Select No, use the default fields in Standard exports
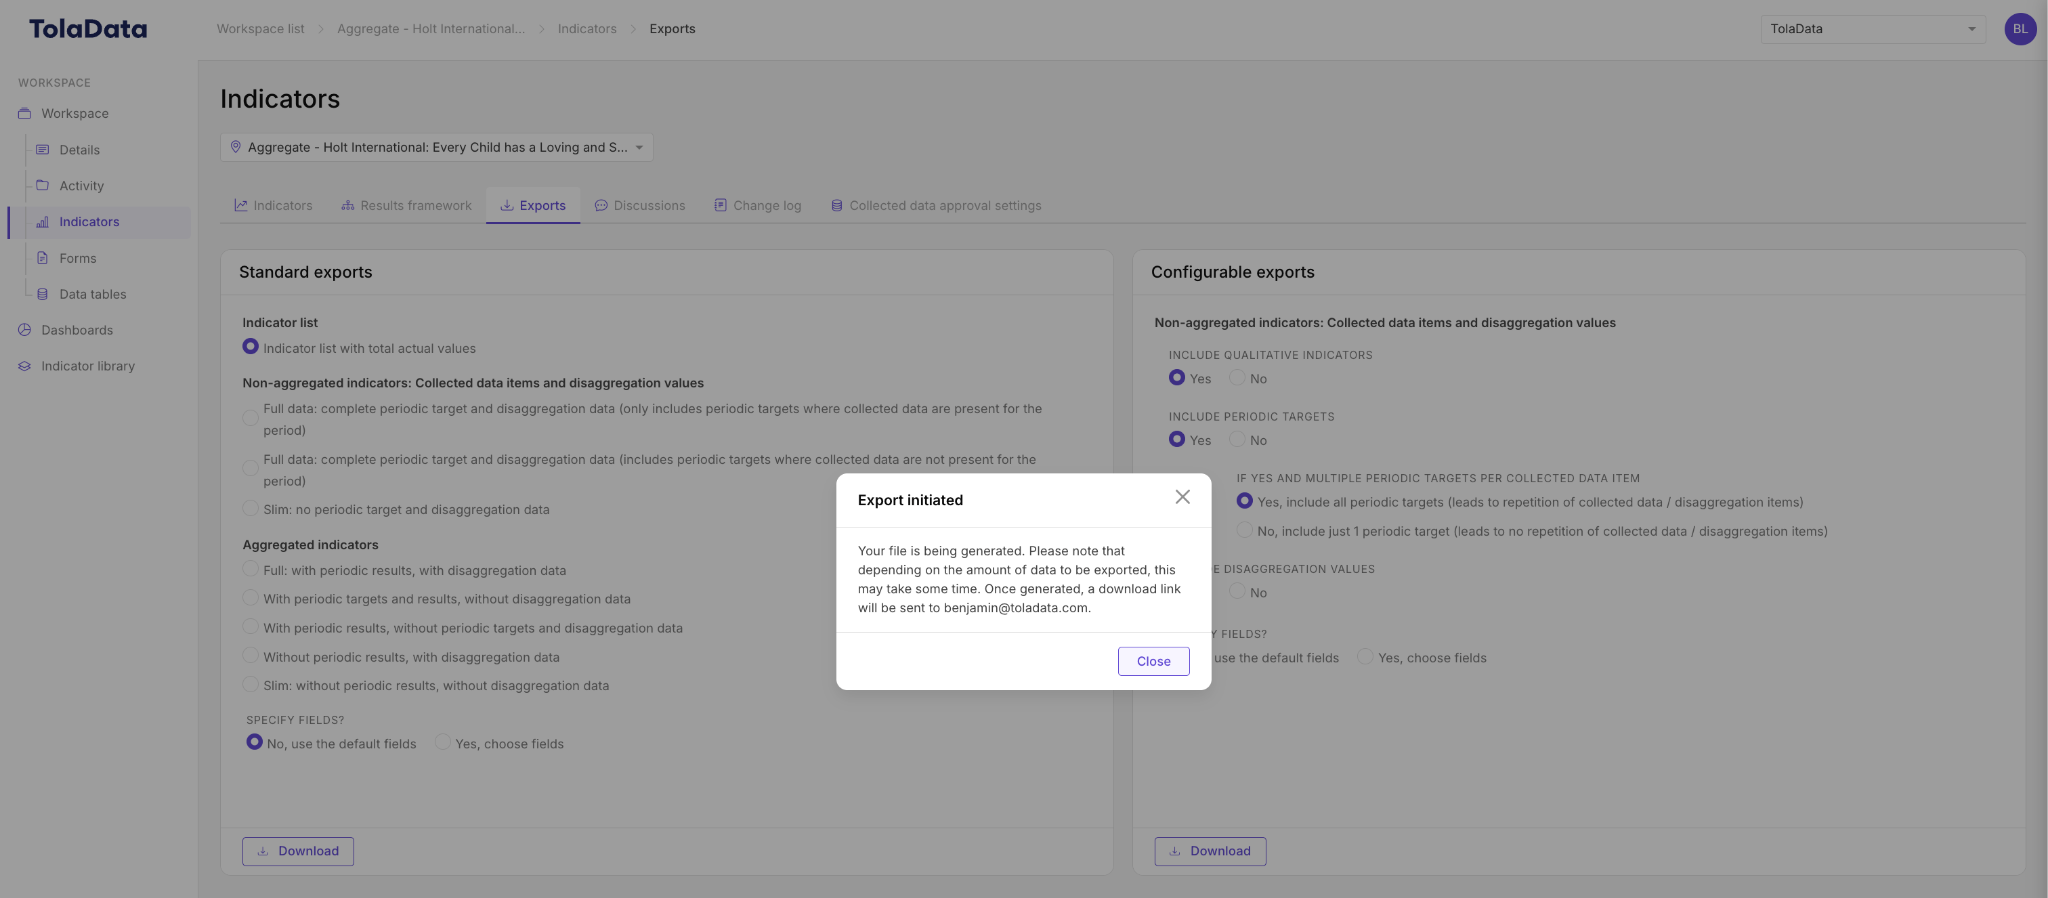The image size is (2048, 898). [x=255, y=742]
